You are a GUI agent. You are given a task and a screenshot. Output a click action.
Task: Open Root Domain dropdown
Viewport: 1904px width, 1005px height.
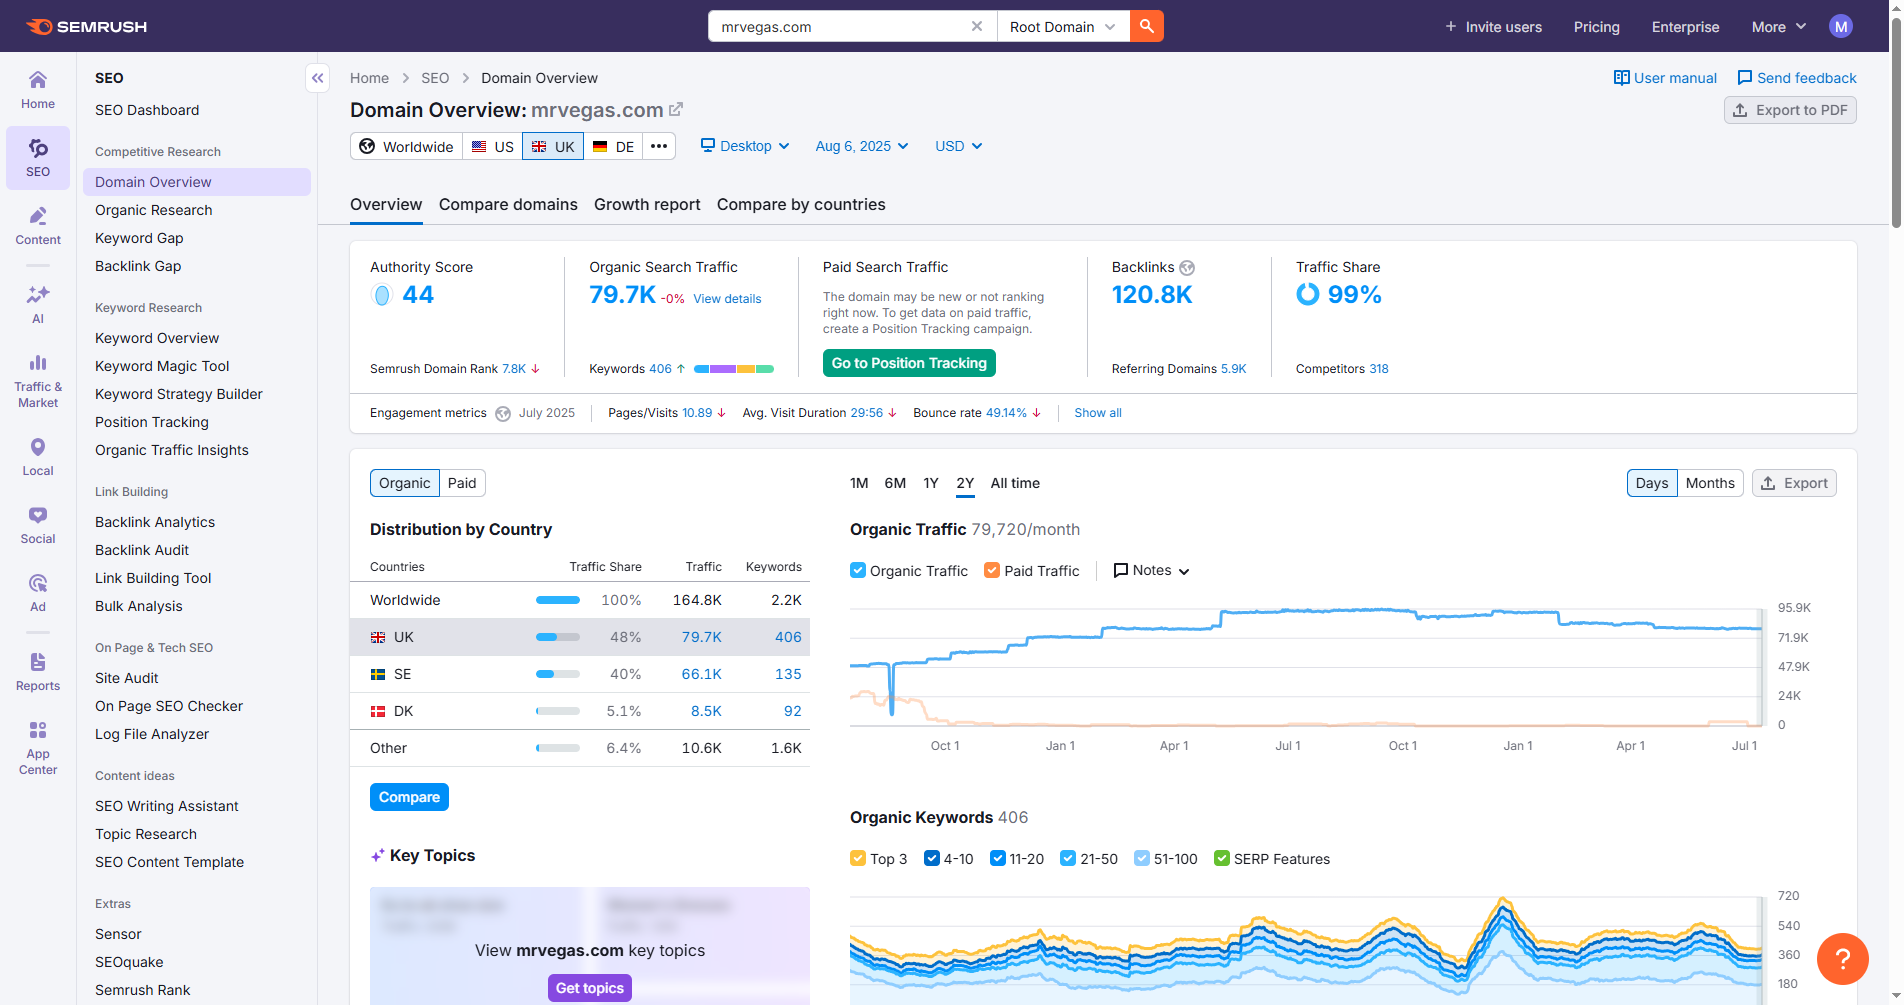[1063, 27]
